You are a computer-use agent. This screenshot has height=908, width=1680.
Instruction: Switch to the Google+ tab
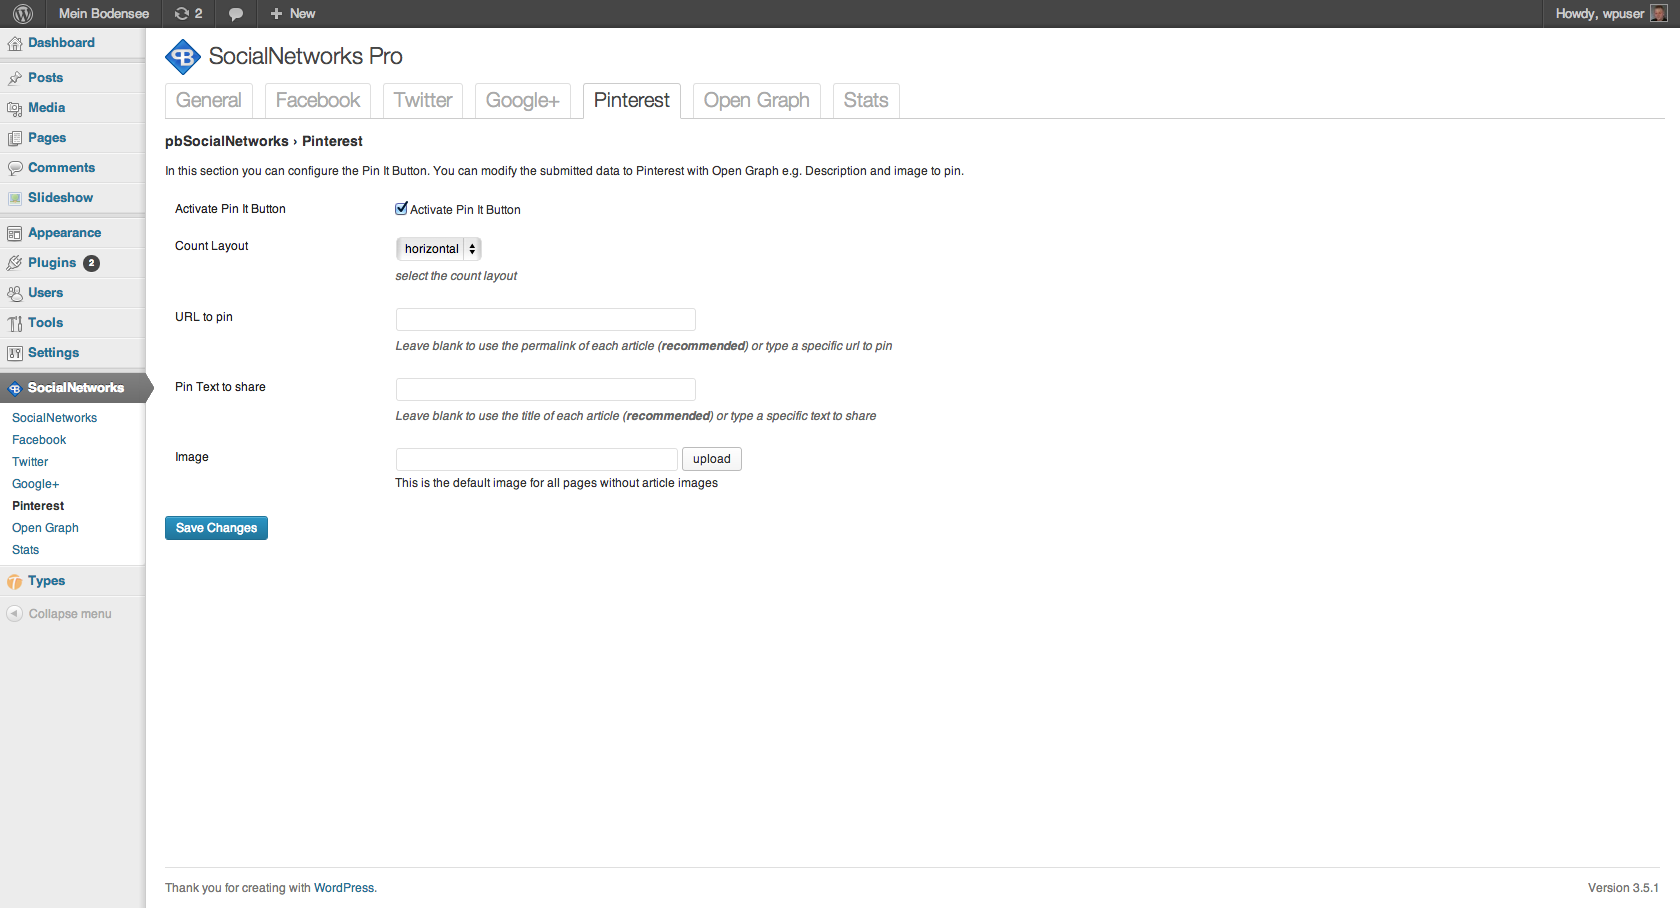click(522, 100)
